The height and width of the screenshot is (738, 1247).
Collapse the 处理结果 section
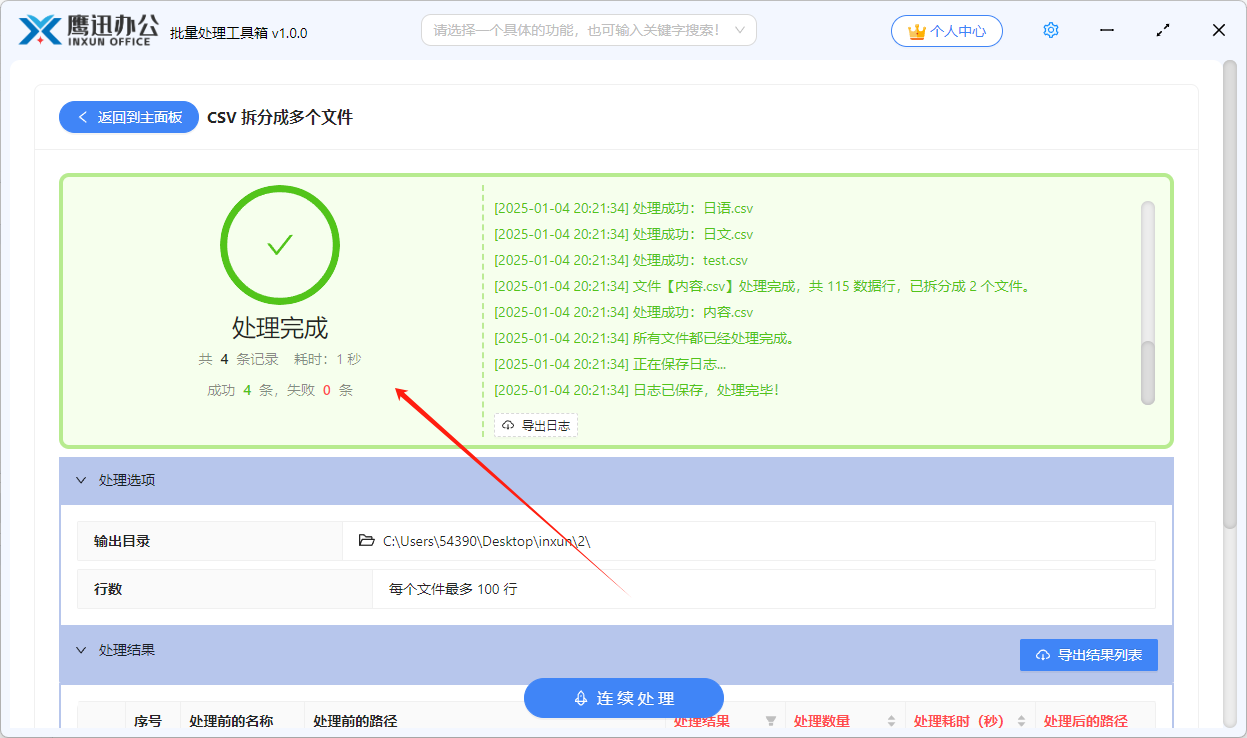pyautogui.click(x=82, y=650)
